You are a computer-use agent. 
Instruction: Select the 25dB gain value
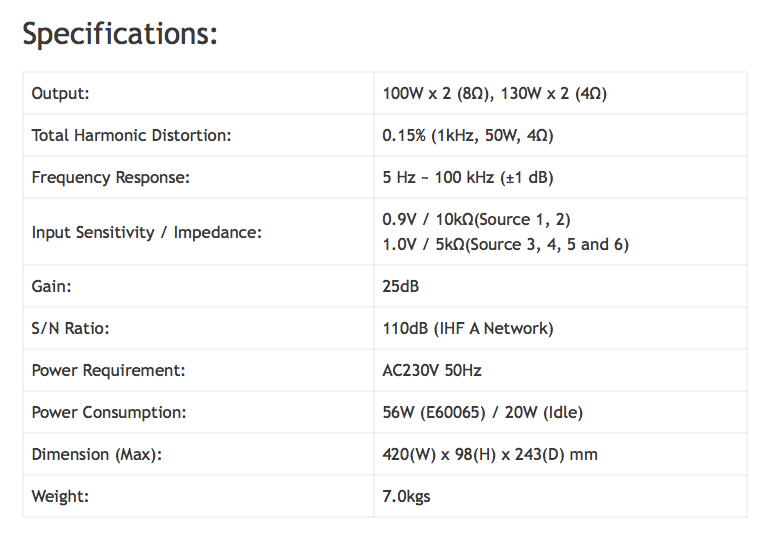(401, 286)
